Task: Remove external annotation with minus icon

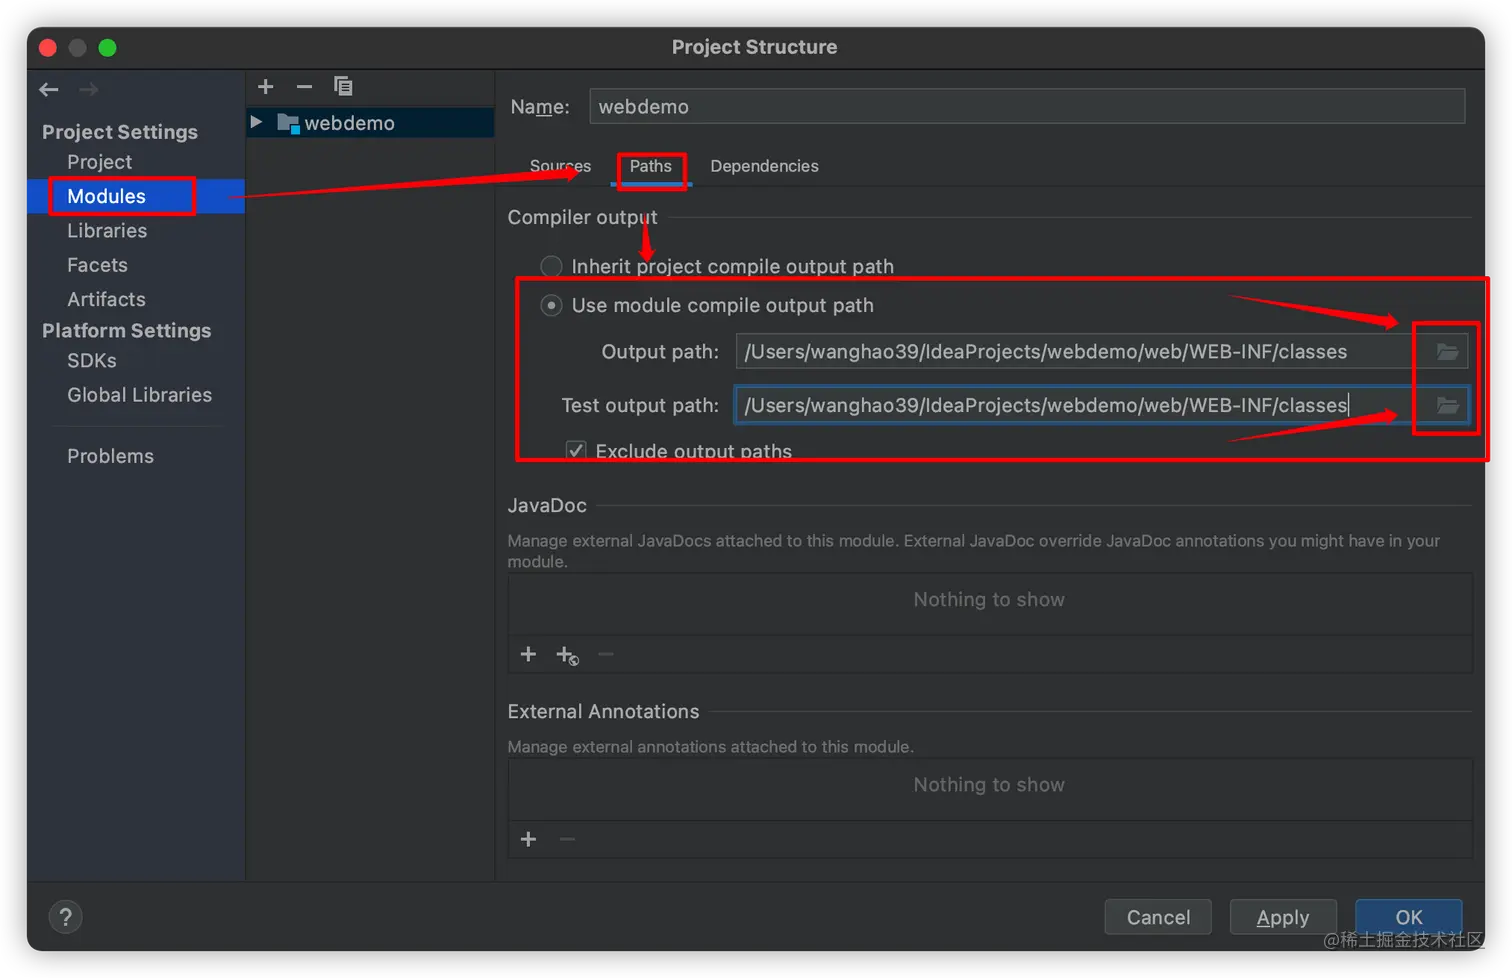Action: point(567,839)
